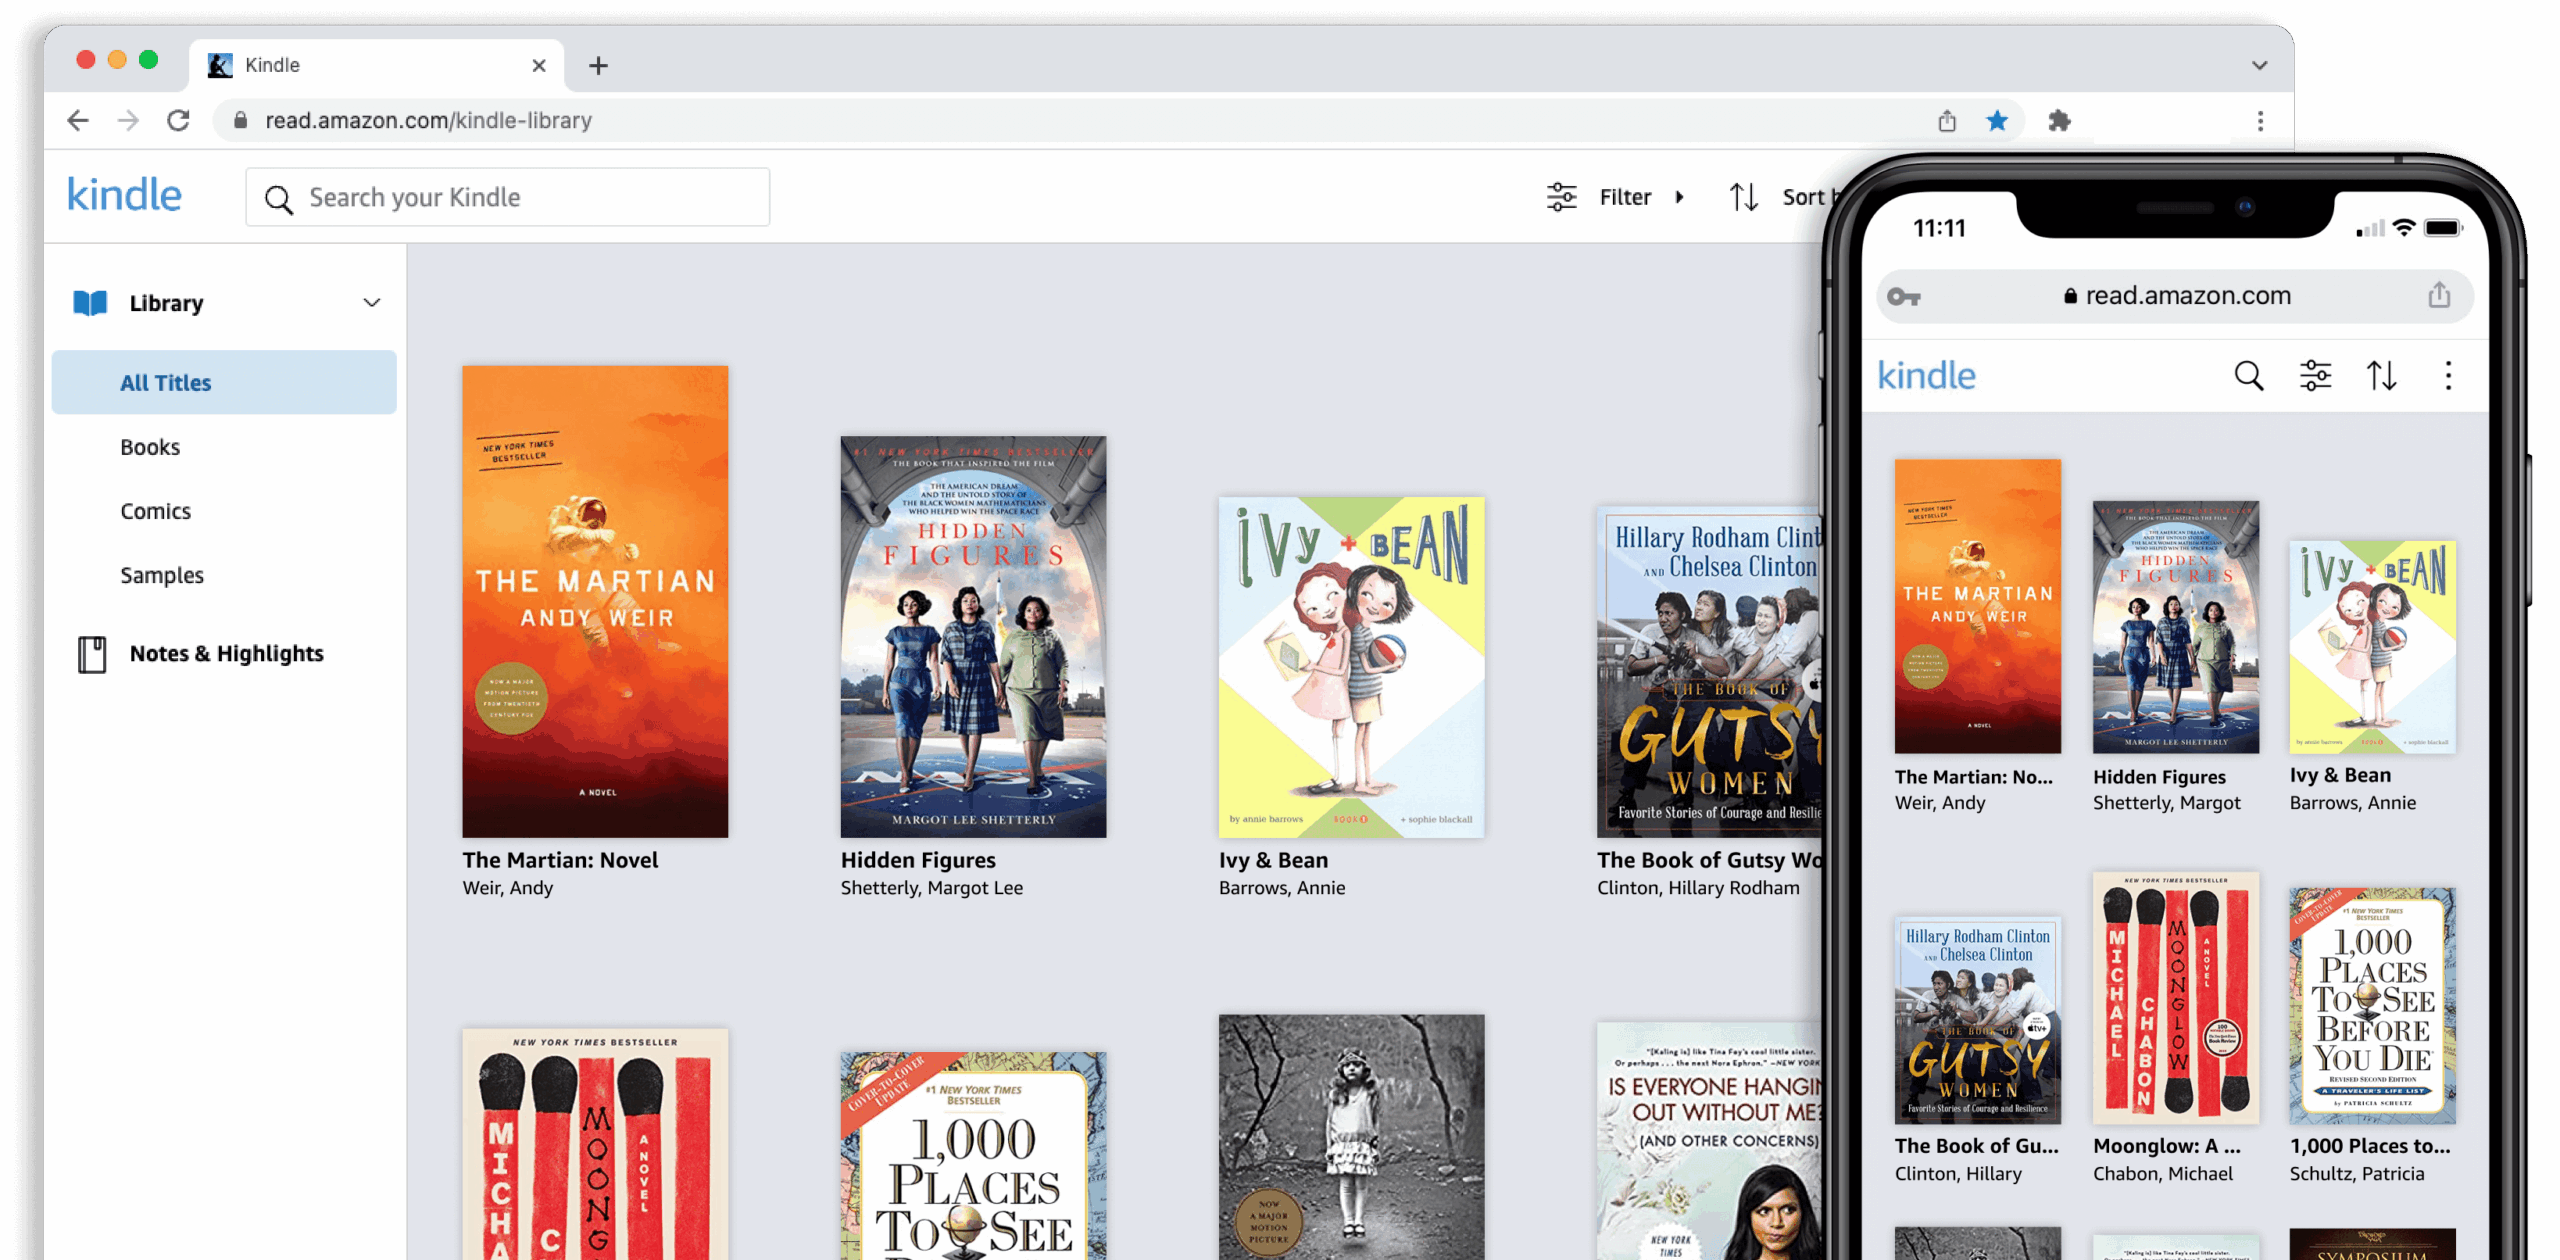Select the Comics category
This screenshot has height=1260, width=2560.
[155, 510]
